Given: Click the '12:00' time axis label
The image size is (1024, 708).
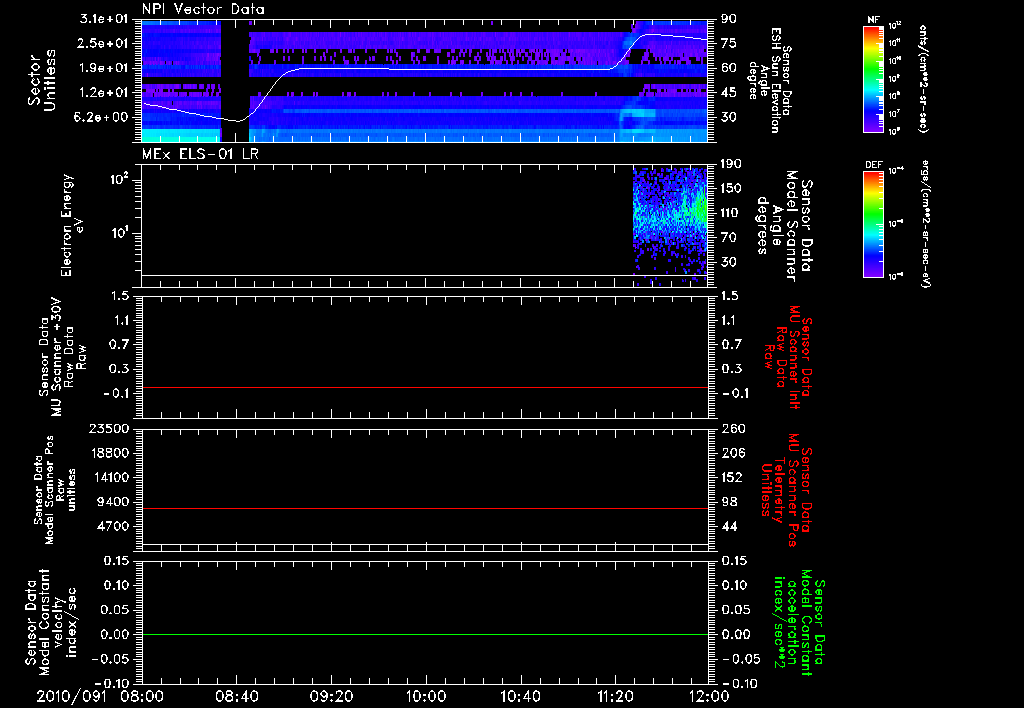Looking at the screenshot, I should point(709,696).
